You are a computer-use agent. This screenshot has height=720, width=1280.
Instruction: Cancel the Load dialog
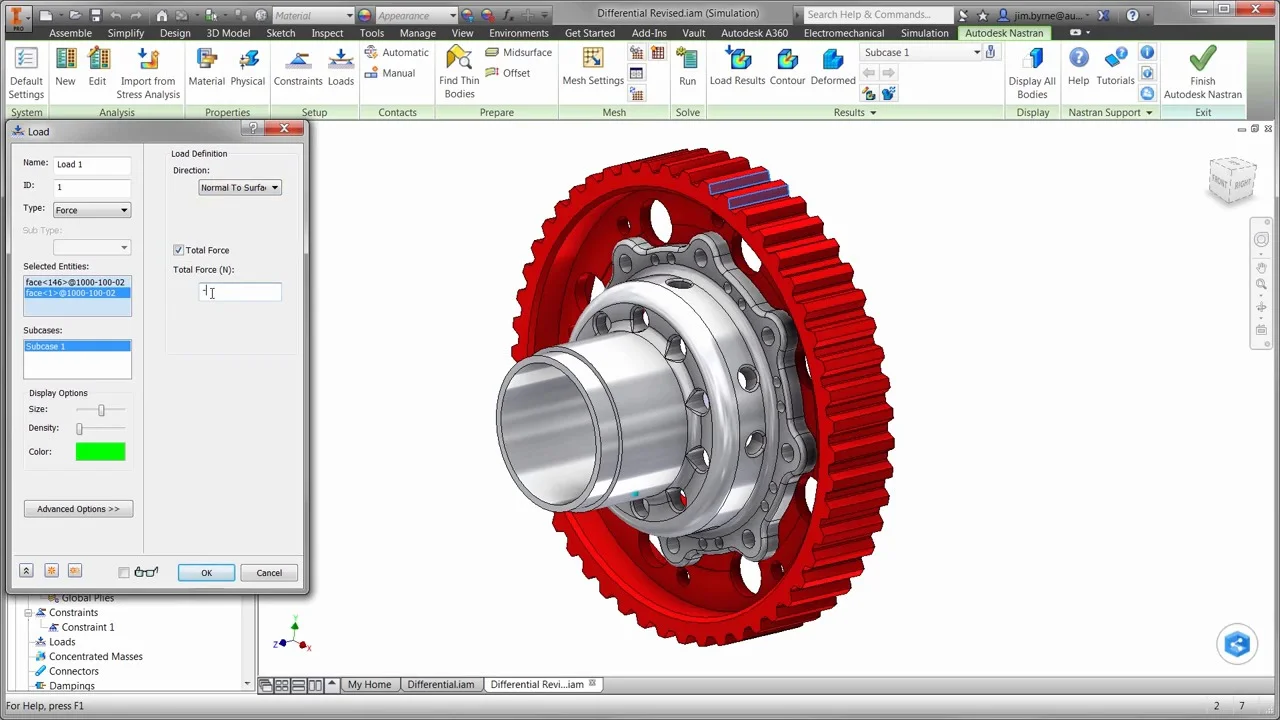pyautogui.click(x=269, y=573)
